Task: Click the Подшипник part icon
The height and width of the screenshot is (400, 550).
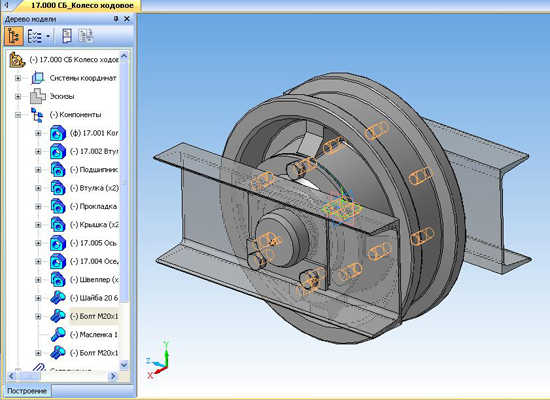Action: pyautogui.click(x=58, y=170)
